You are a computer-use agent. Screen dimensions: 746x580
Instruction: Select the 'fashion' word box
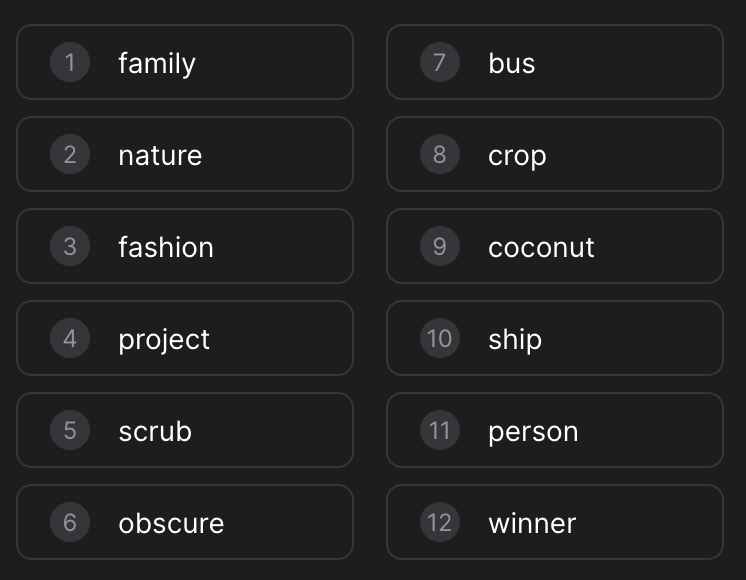coord(185,246)
